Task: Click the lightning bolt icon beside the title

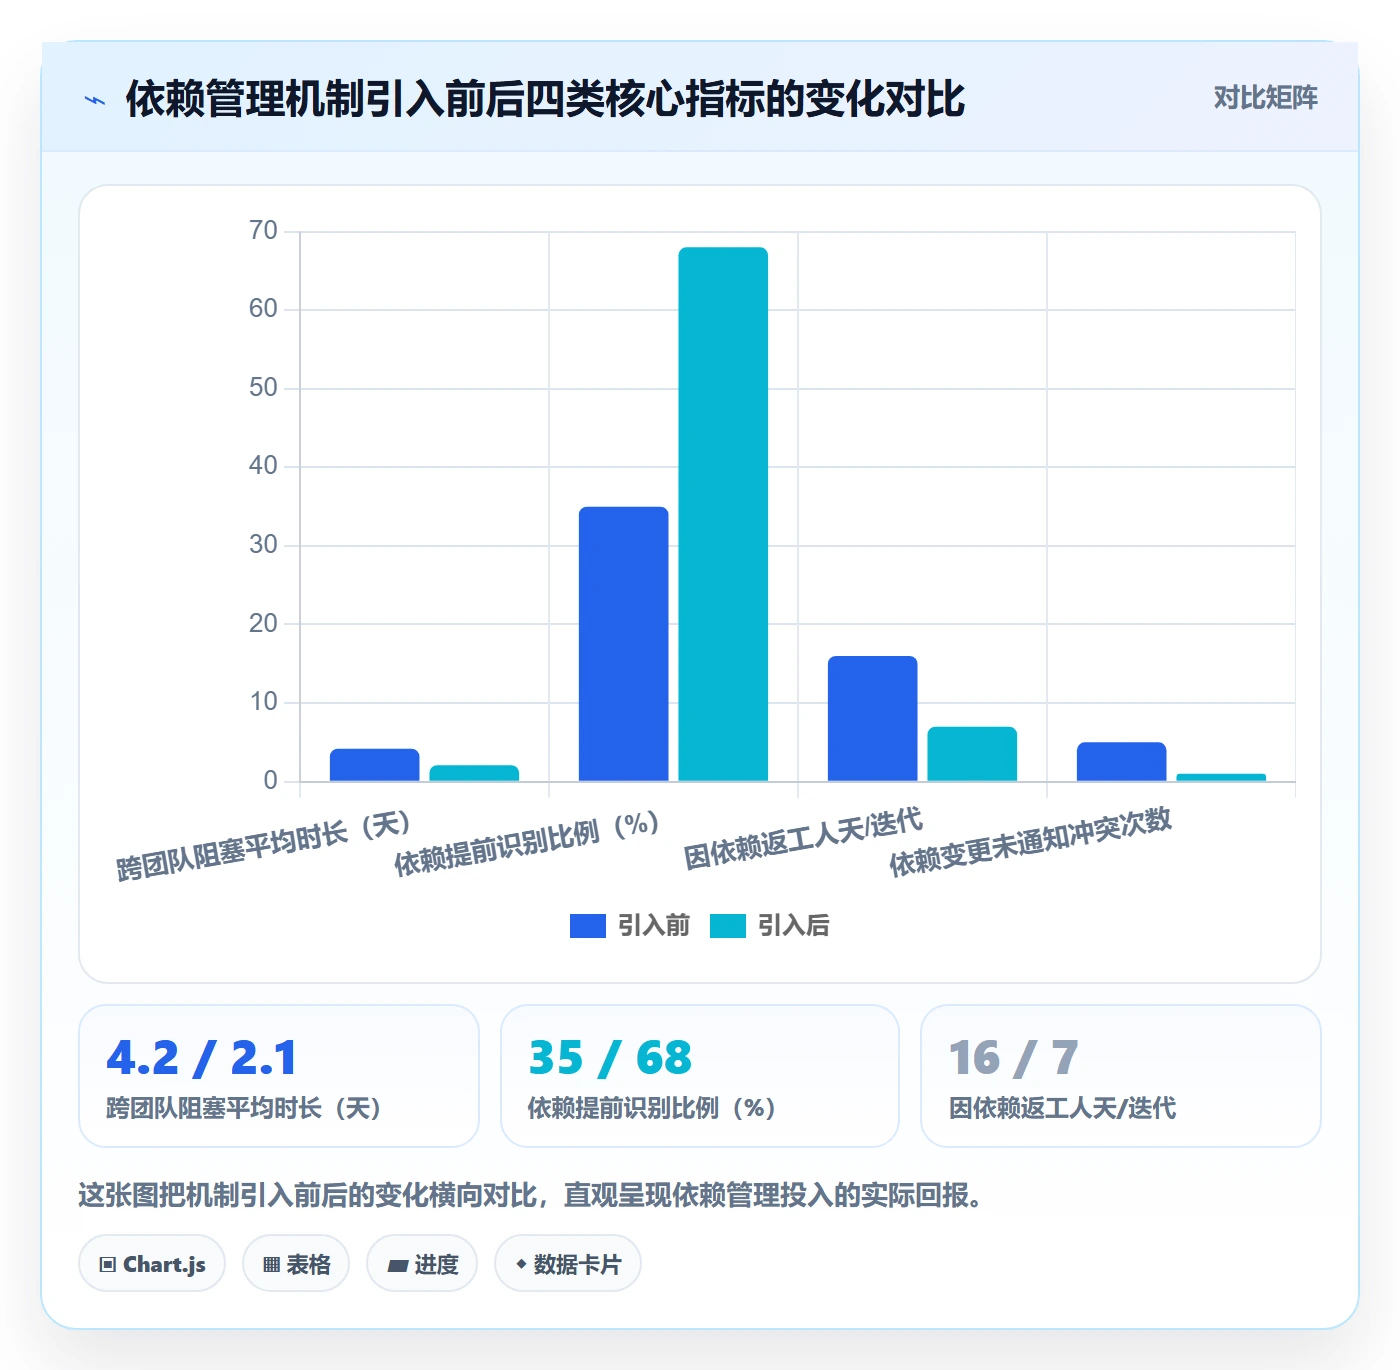Action: tap(95, 100)
